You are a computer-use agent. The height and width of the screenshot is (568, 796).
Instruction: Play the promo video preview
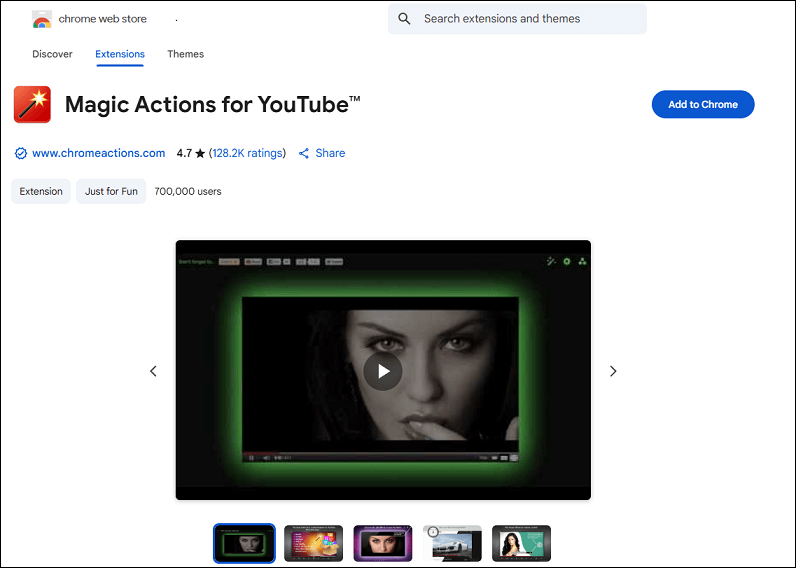point(383,372)
